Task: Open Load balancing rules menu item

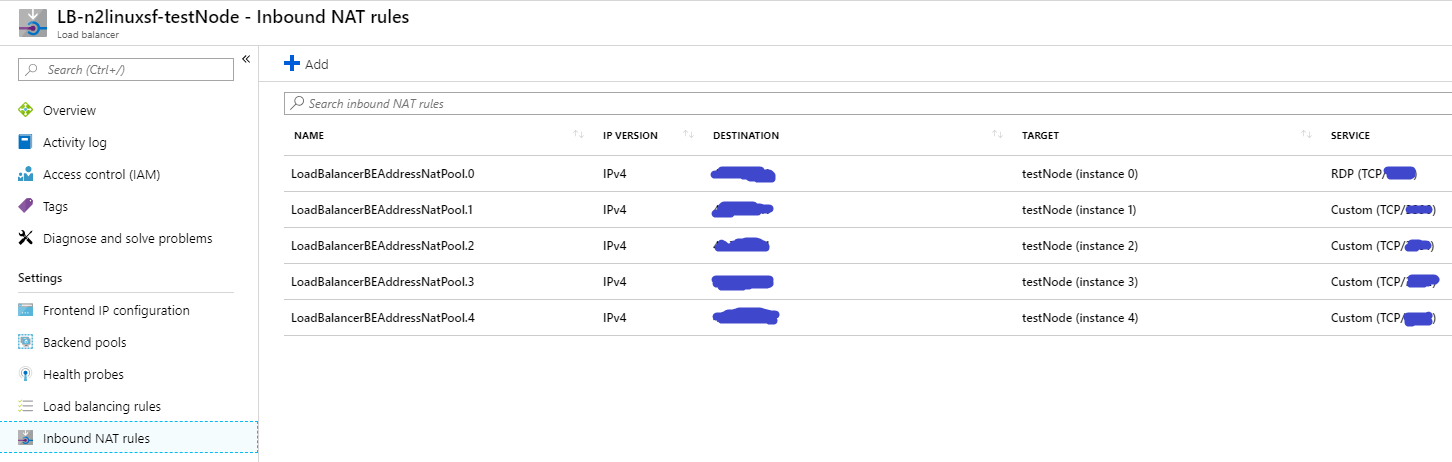Action: (101, 406)
